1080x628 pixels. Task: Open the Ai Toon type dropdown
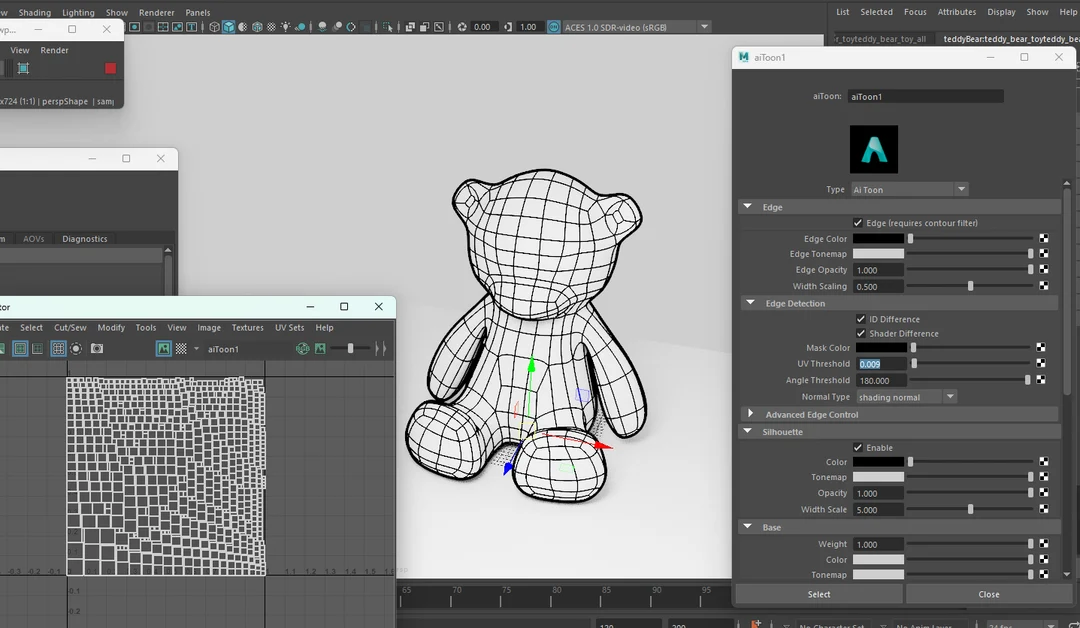point(960,189)
